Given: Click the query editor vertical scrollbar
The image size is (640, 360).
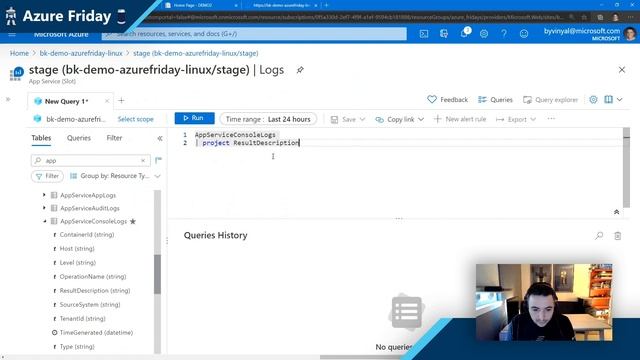Looking at the screenshot, I should click(x=626, y=167).
